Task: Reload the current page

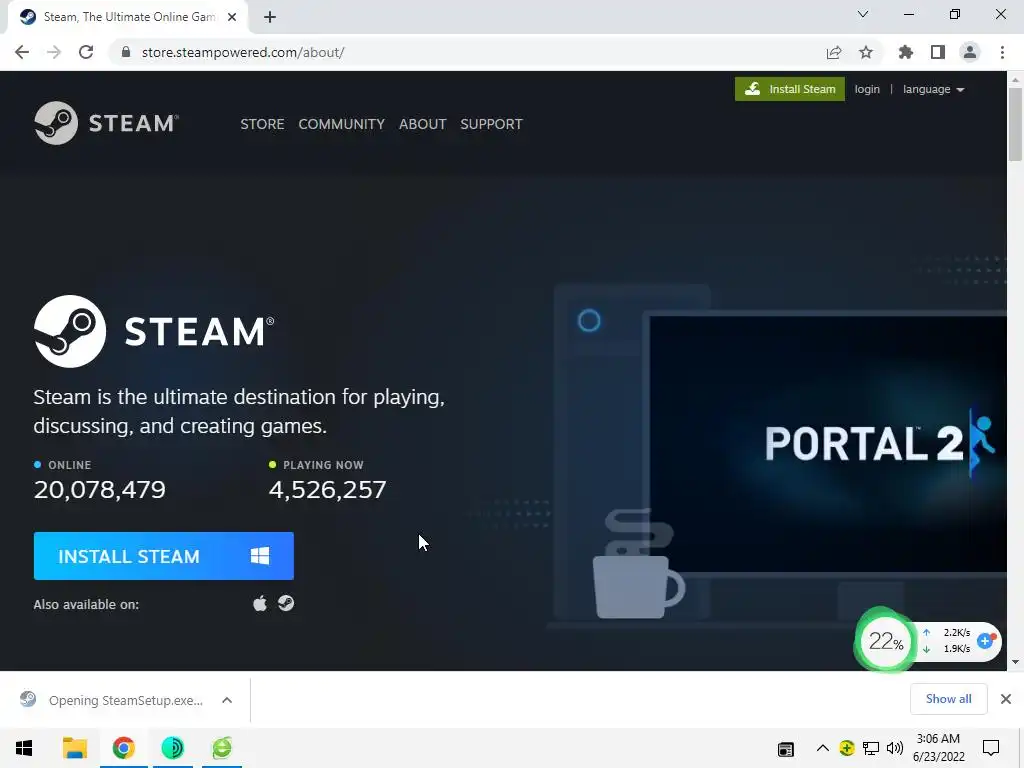Action: coord(86,52)
